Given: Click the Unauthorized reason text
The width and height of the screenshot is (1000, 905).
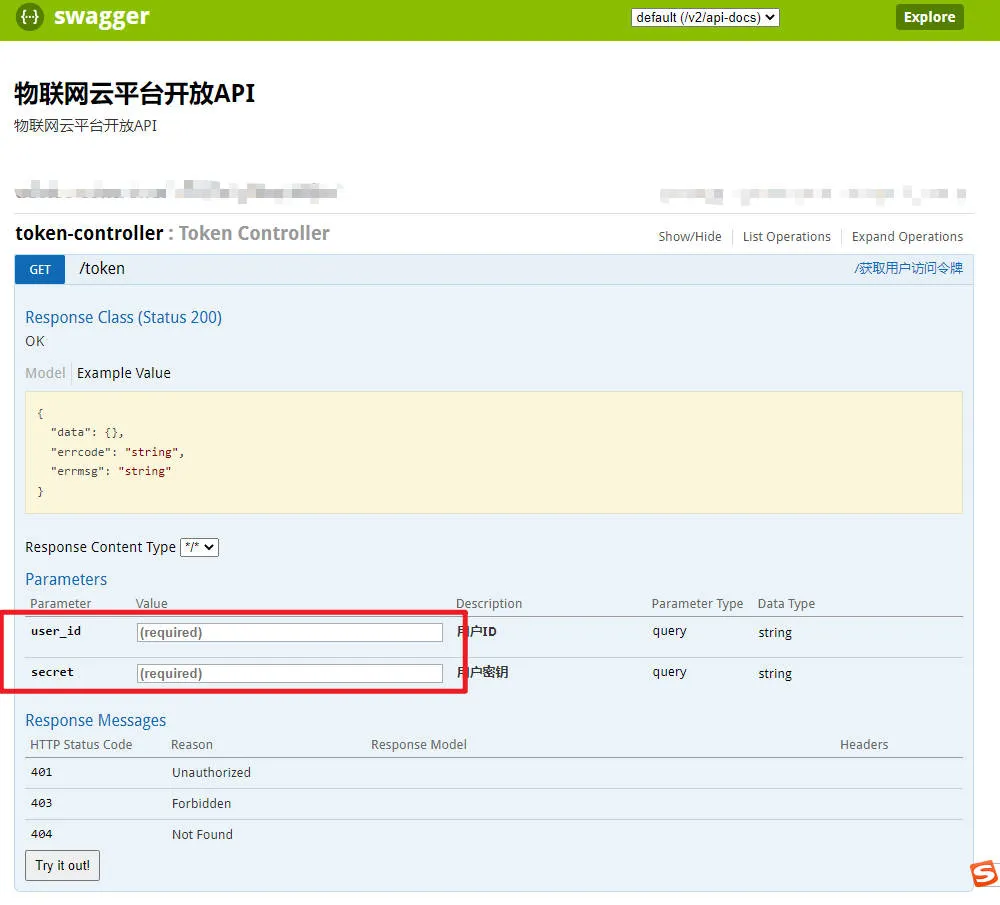Looking at the screenshot, I should [211, 772].
